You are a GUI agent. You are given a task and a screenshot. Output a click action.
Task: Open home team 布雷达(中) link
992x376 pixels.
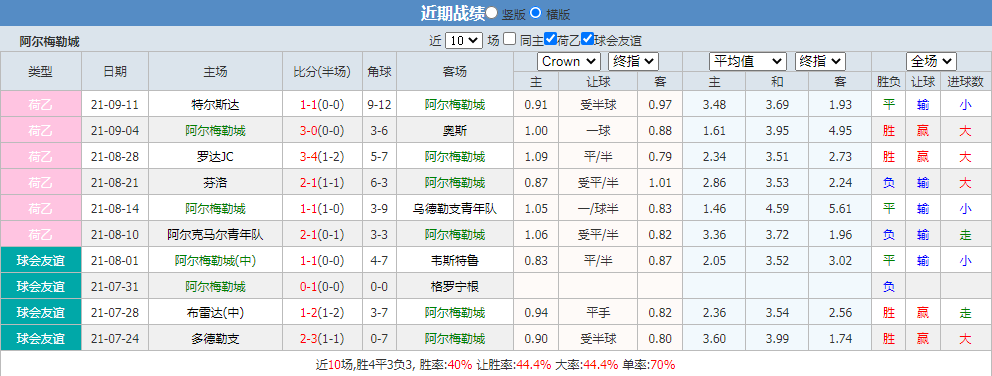pyautogui.click(x=215, y=313)
